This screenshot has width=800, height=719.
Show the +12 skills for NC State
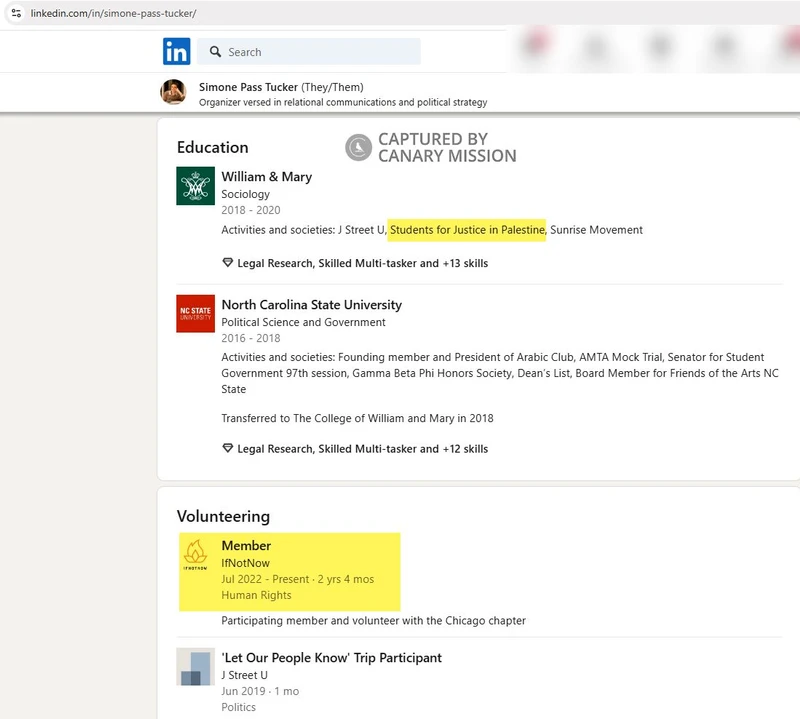(x=362, y=449)
